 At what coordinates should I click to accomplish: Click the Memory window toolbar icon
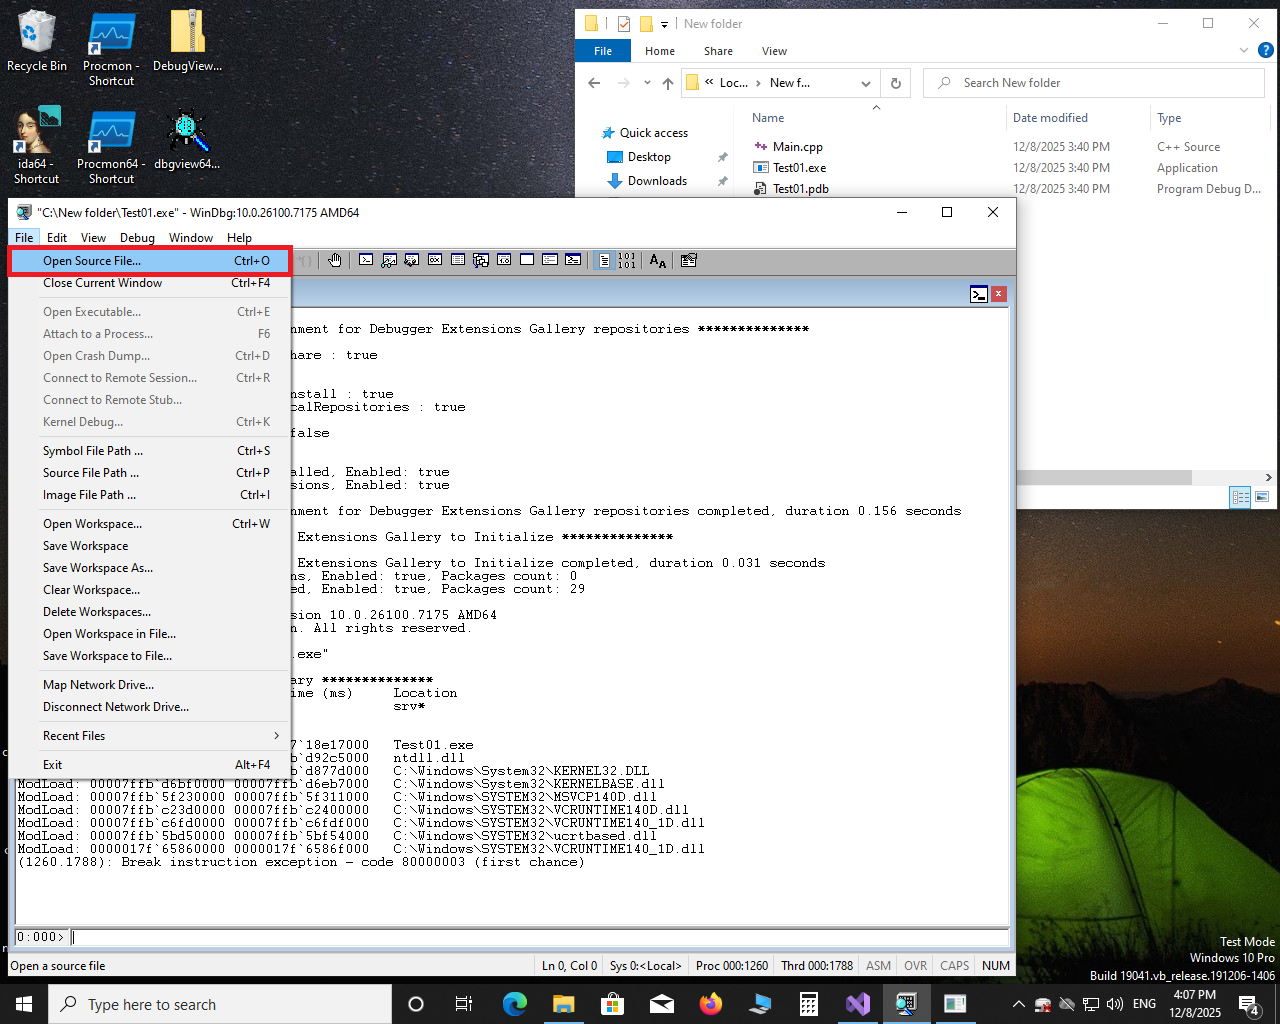(x=458, y=260)
